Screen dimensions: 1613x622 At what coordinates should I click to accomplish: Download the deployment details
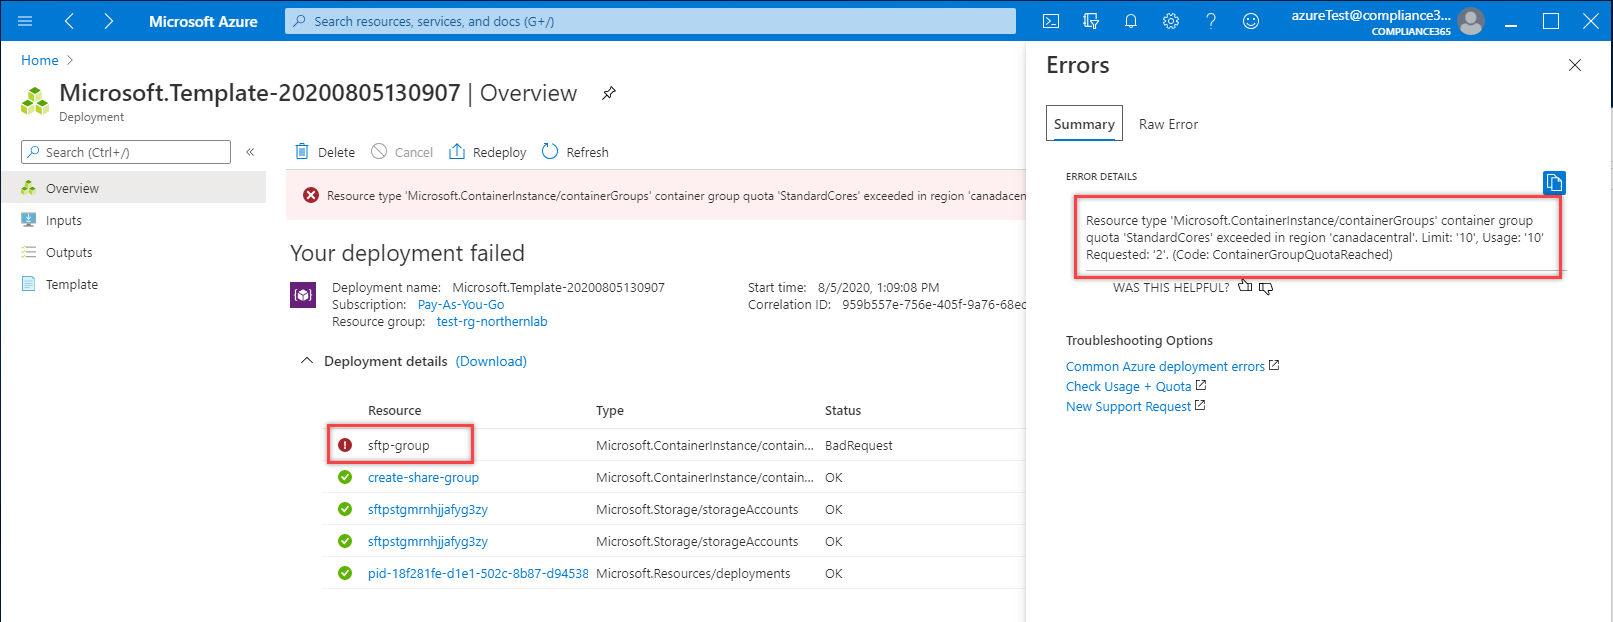coord(491,361)
